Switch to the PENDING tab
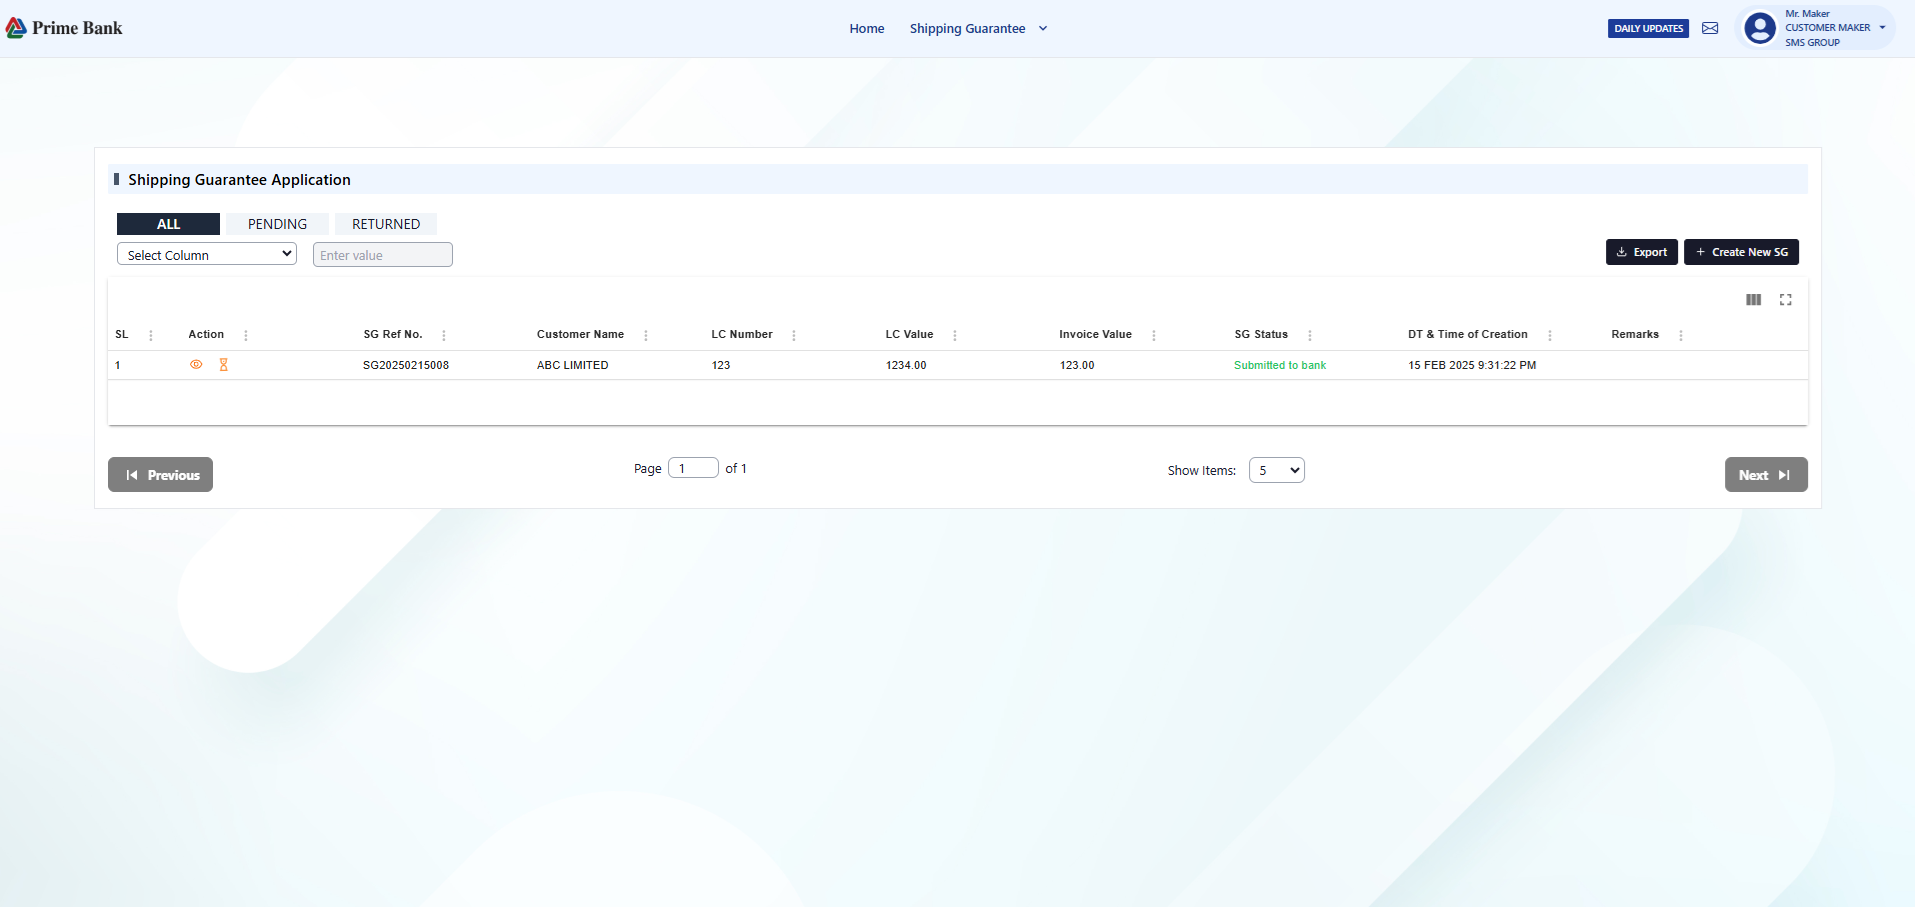 click(277, 224)
